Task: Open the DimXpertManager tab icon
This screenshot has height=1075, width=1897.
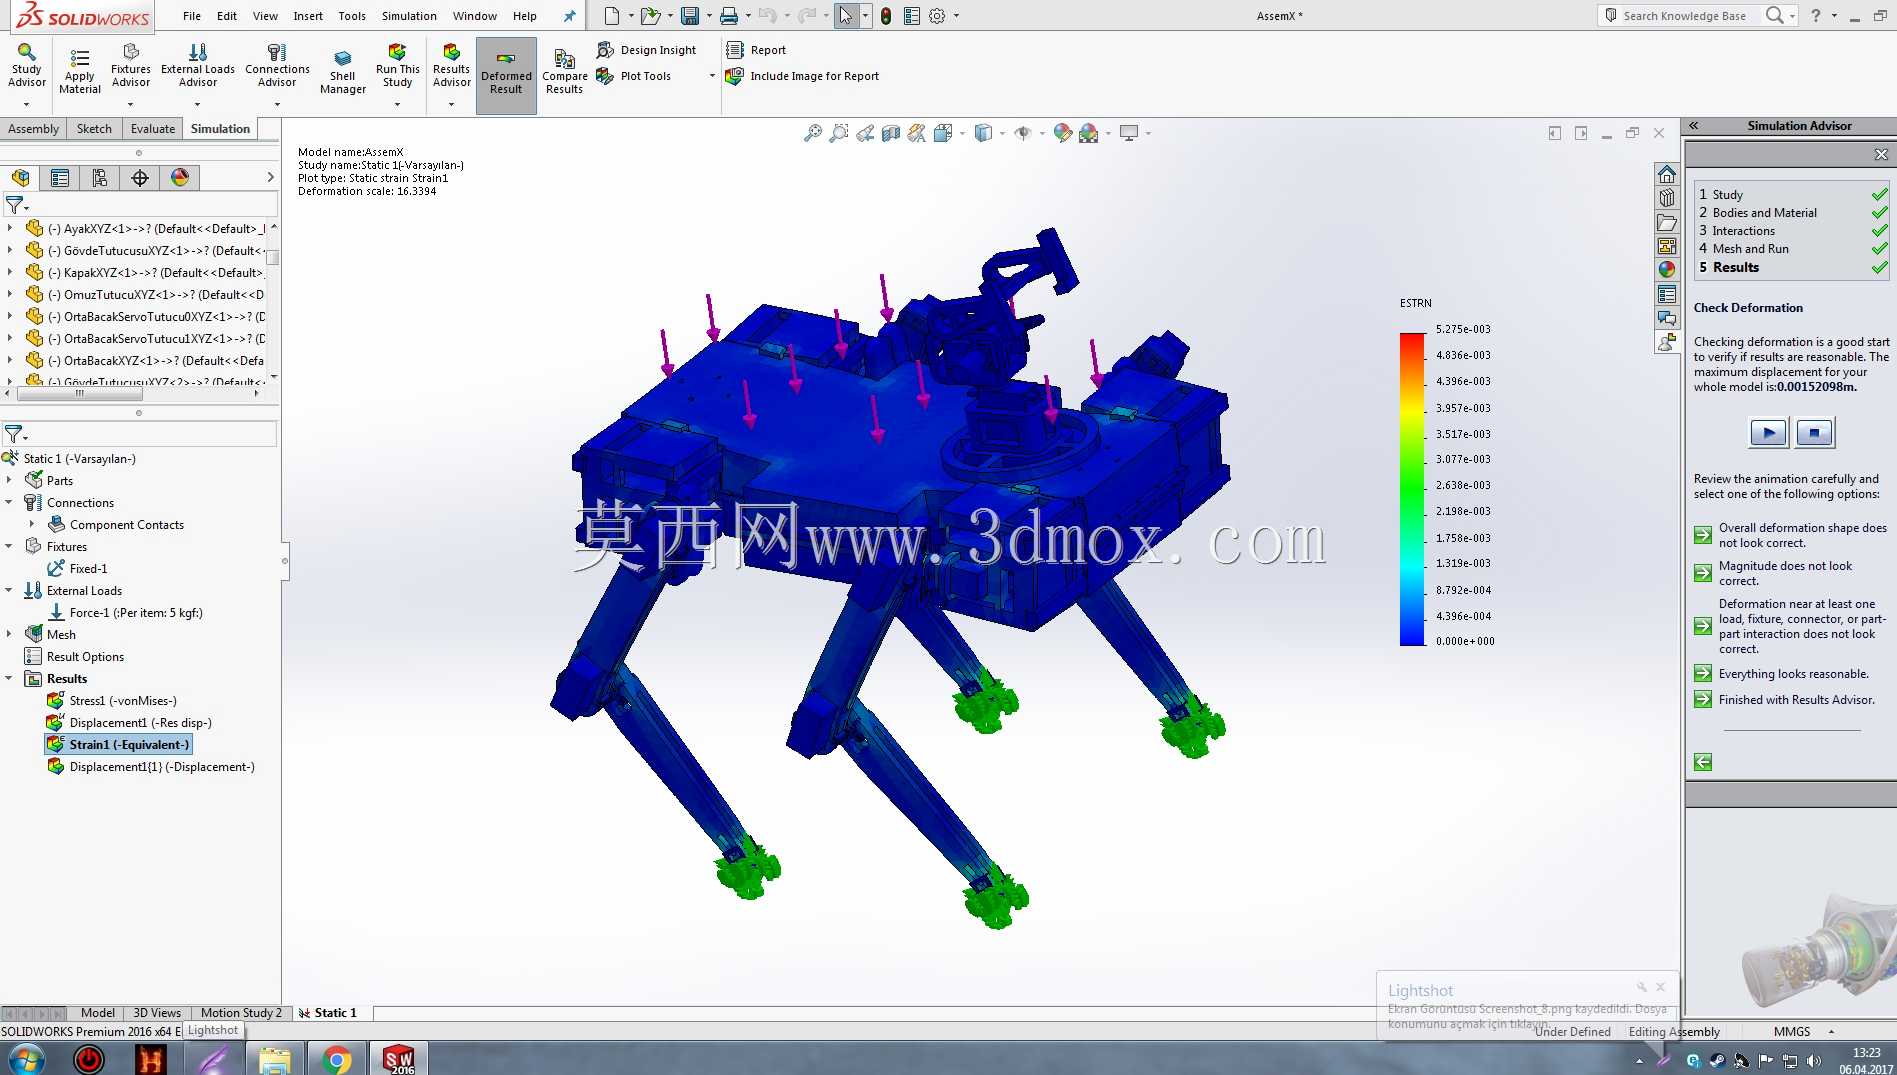Action: coord(140,178)
